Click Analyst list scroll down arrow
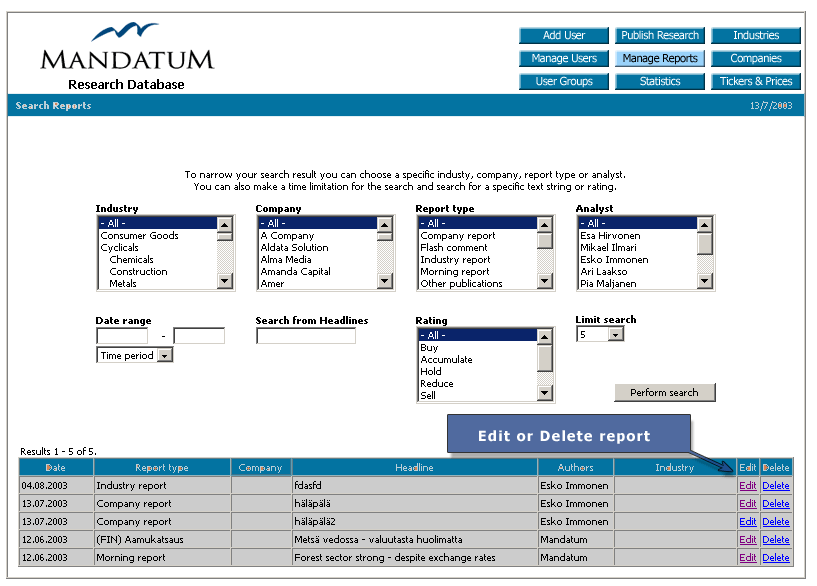 [x=704, y=281]
